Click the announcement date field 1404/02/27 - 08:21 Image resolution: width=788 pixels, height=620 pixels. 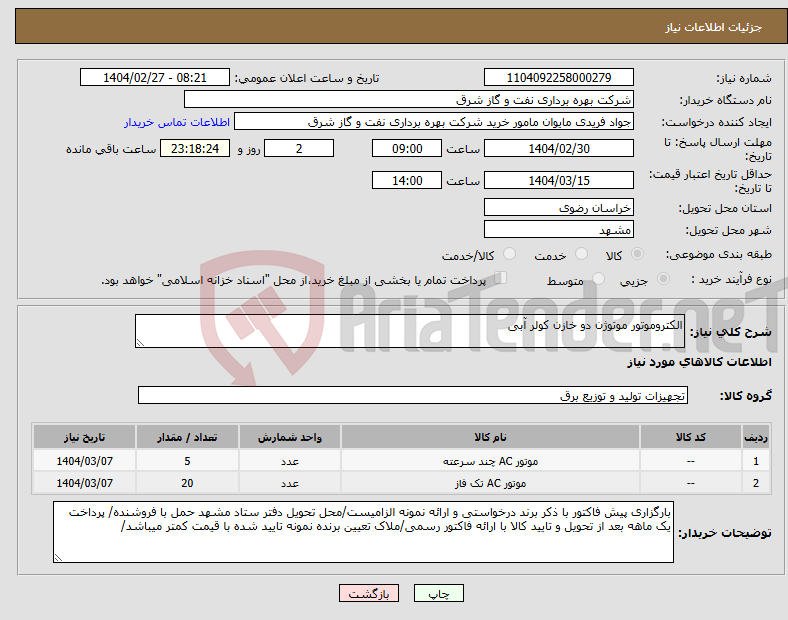(155, 77)
